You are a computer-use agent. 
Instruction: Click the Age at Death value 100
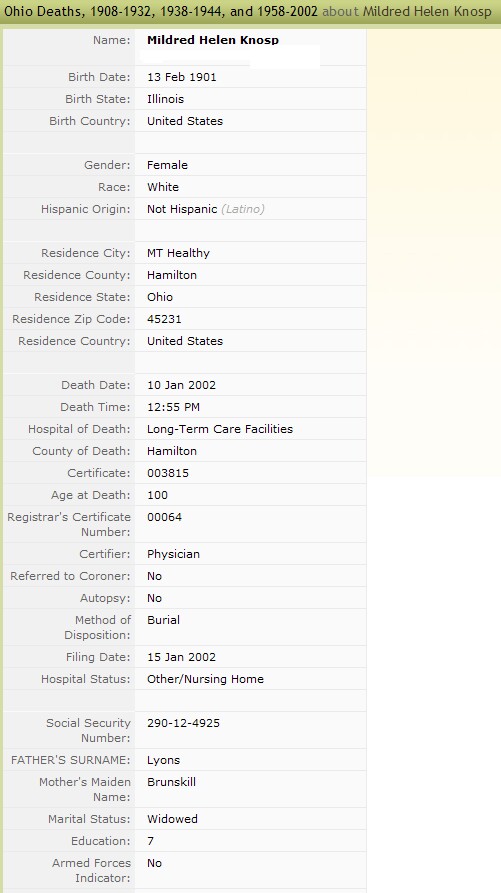tap(157, 495)
